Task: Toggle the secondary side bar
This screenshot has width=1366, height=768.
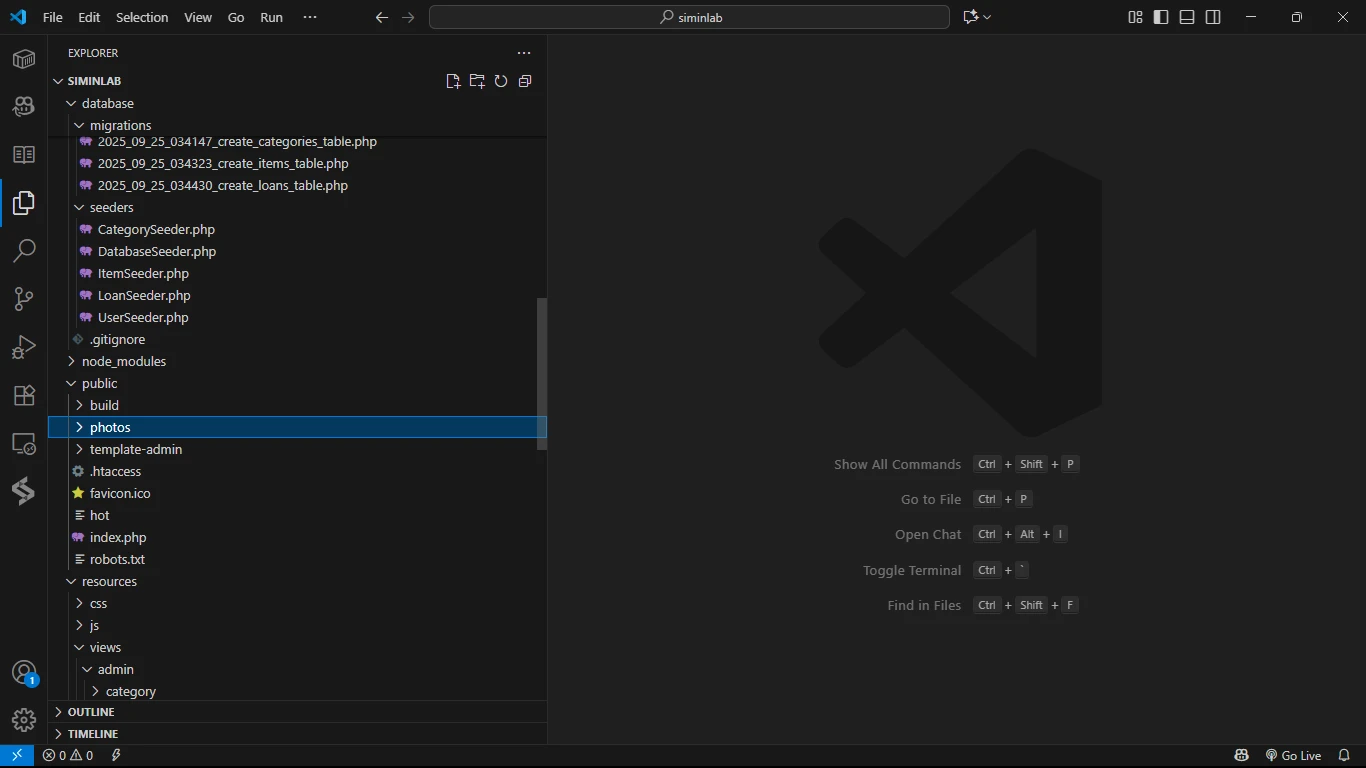Action: (x=1213, y=17)
